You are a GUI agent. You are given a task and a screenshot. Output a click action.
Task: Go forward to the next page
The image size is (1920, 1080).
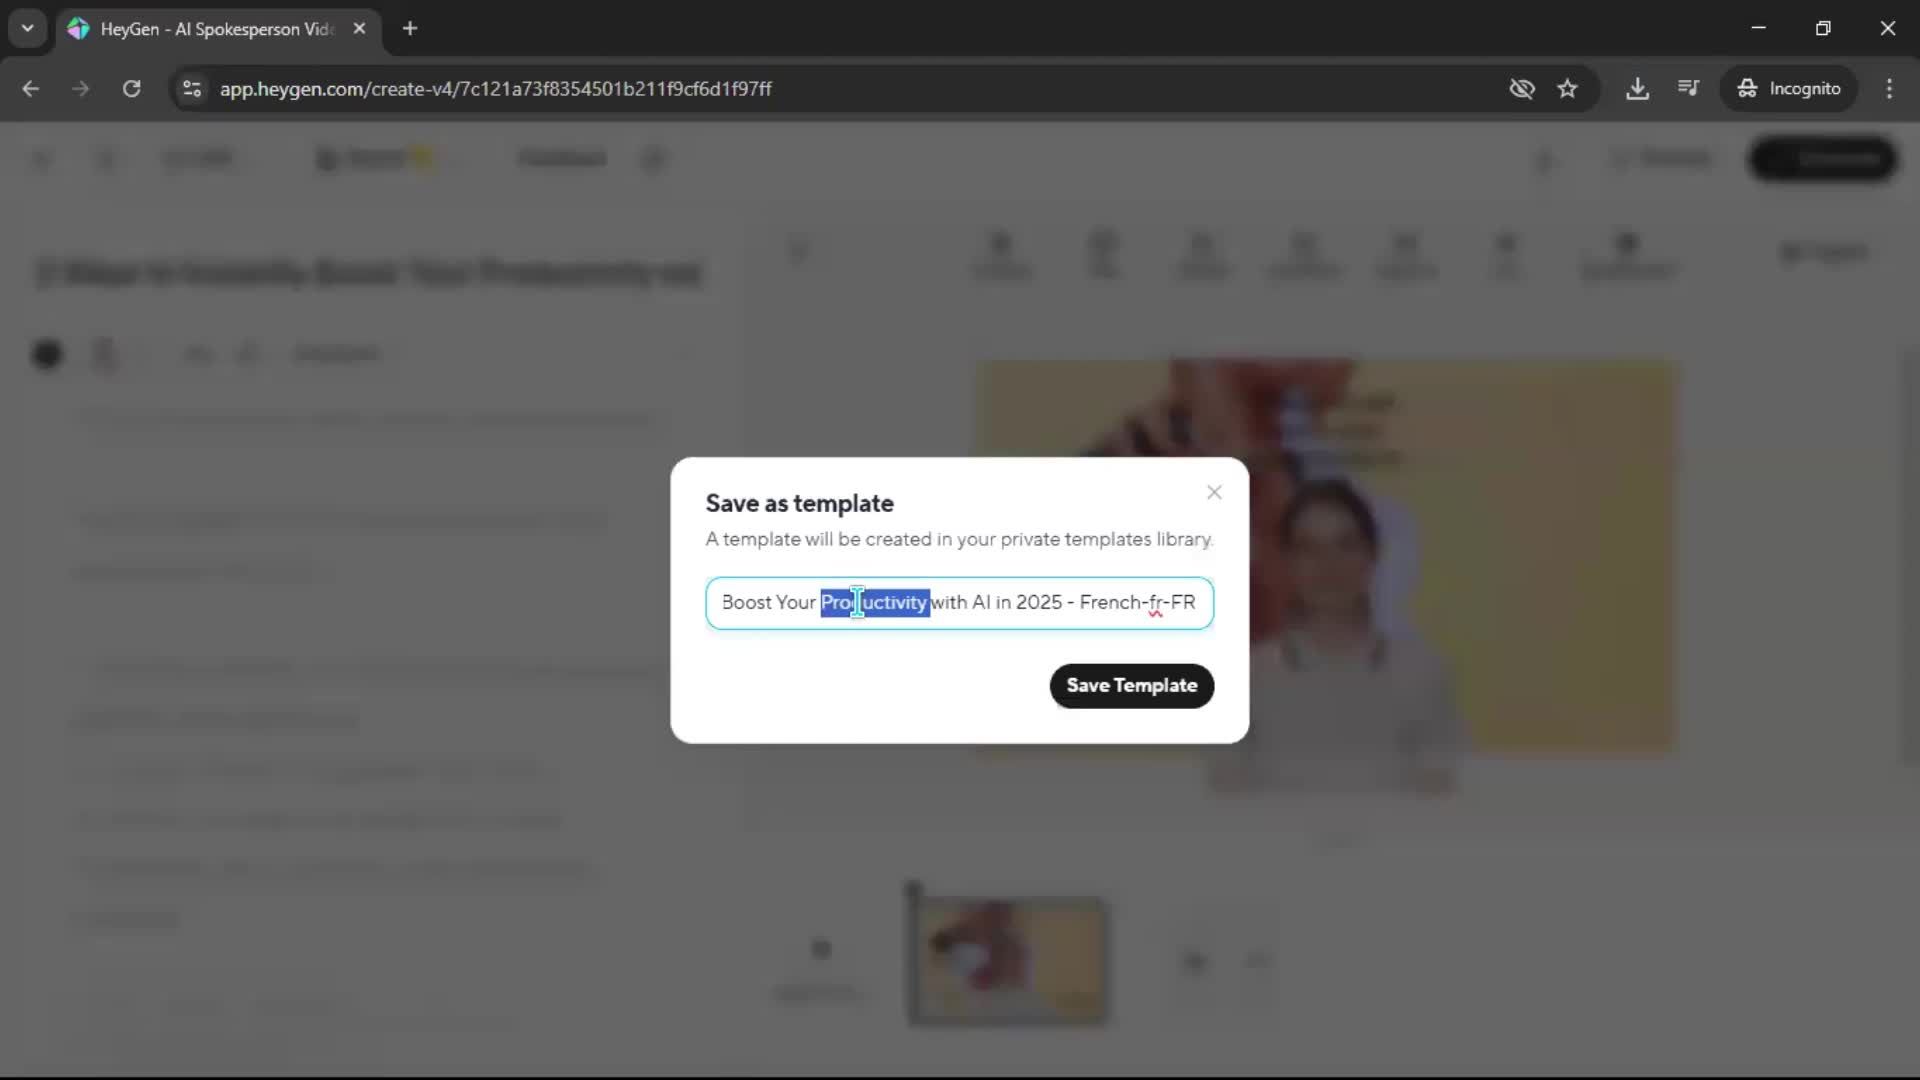(x=81, y=88)
